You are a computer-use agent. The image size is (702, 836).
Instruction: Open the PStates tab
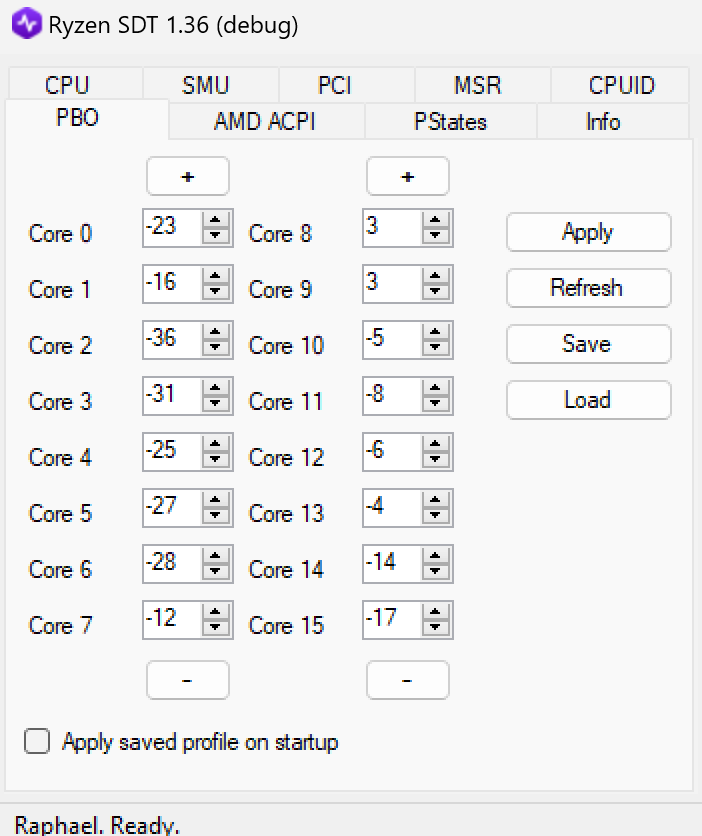click(x=451, y=122)
